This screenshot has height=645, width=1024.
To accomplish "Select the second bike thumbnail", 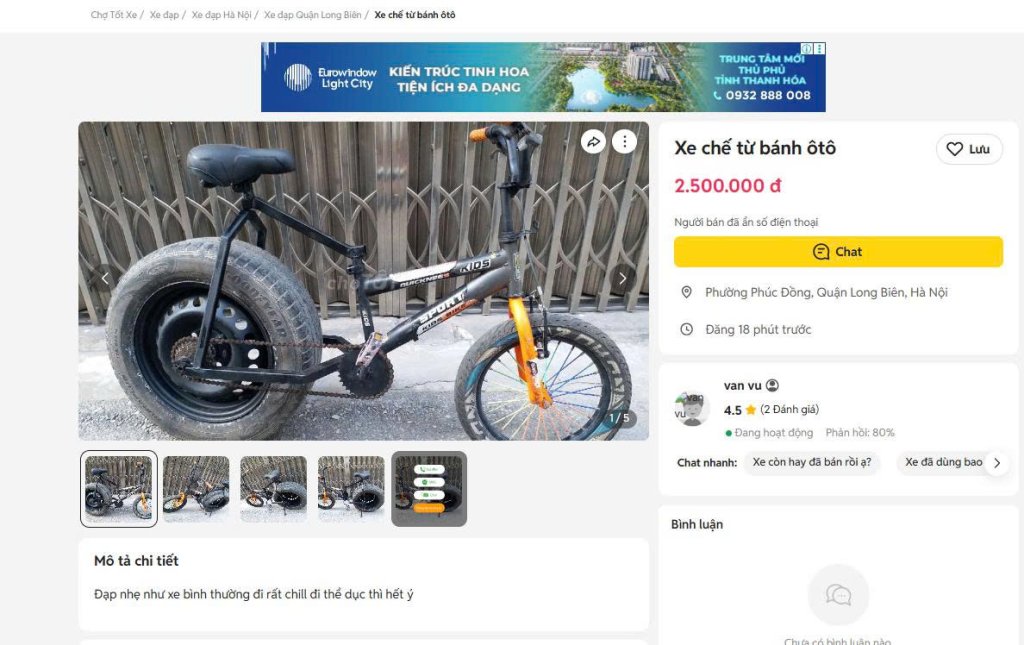I will [196, 488].
